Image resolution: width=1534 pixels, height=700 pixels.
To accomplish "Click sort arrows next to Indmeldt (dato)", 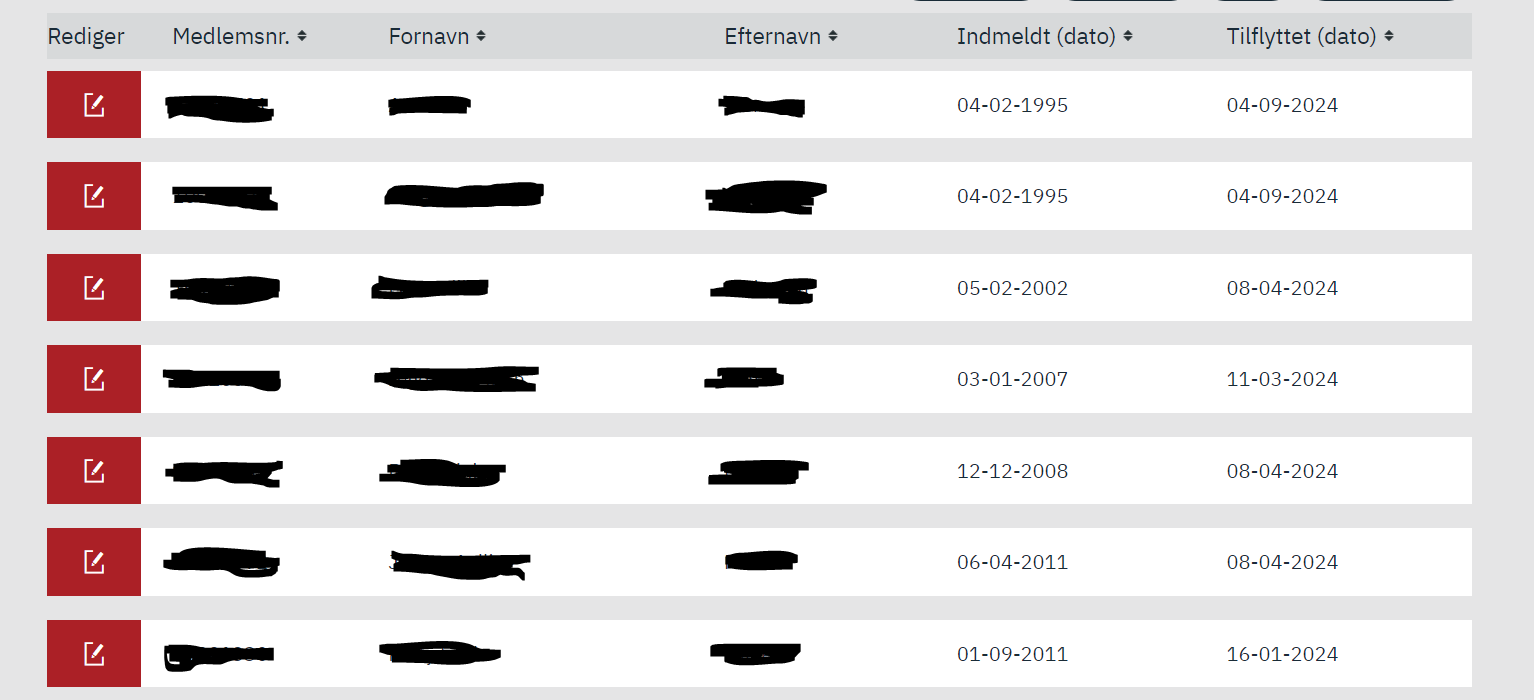I will (x=1128, y=37).
